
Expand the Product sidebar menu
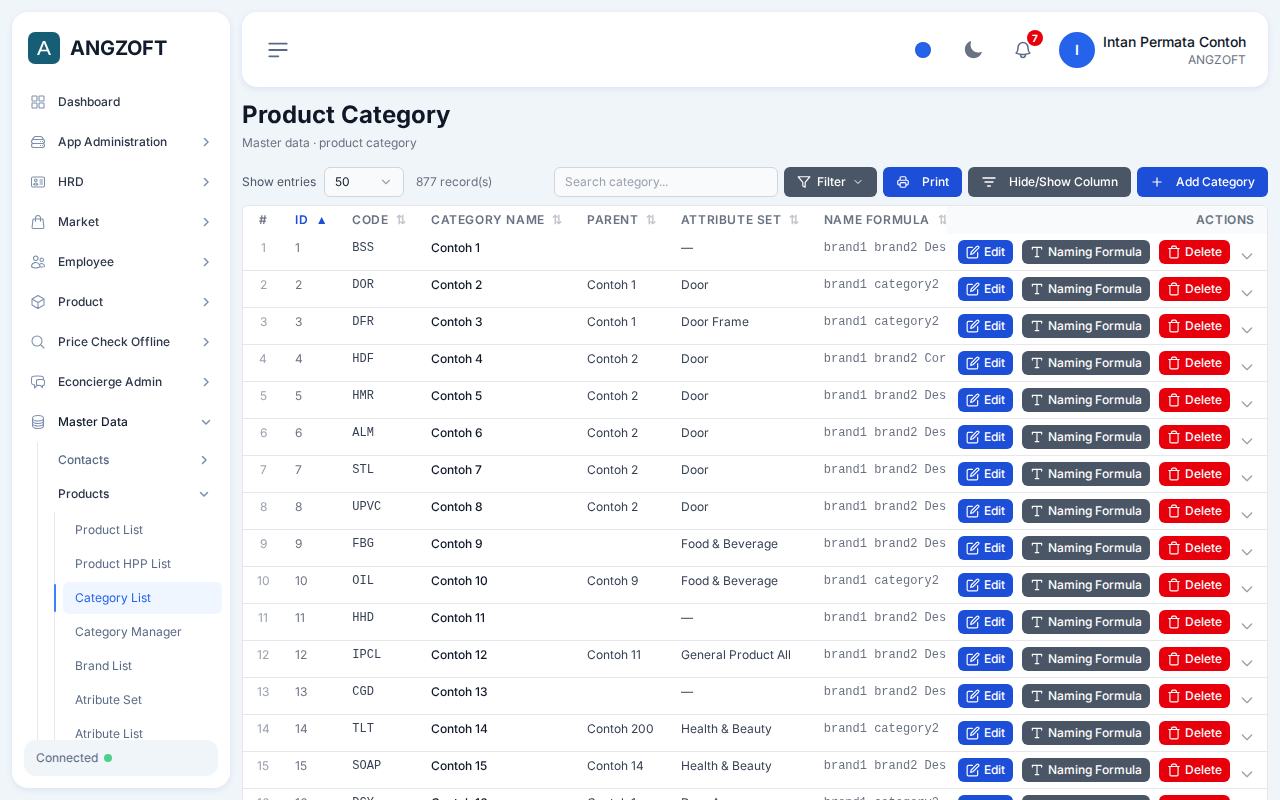tap(121, 302)
